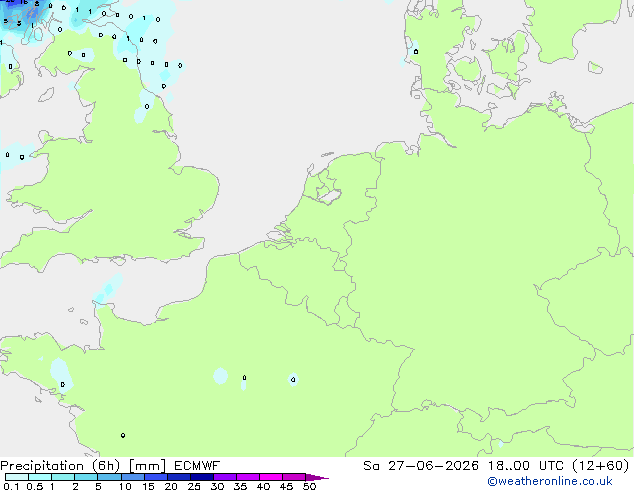Viewport: 634px width, 490px height.
Task: Select the '[mm]' unit label
Action: point(147,466)
